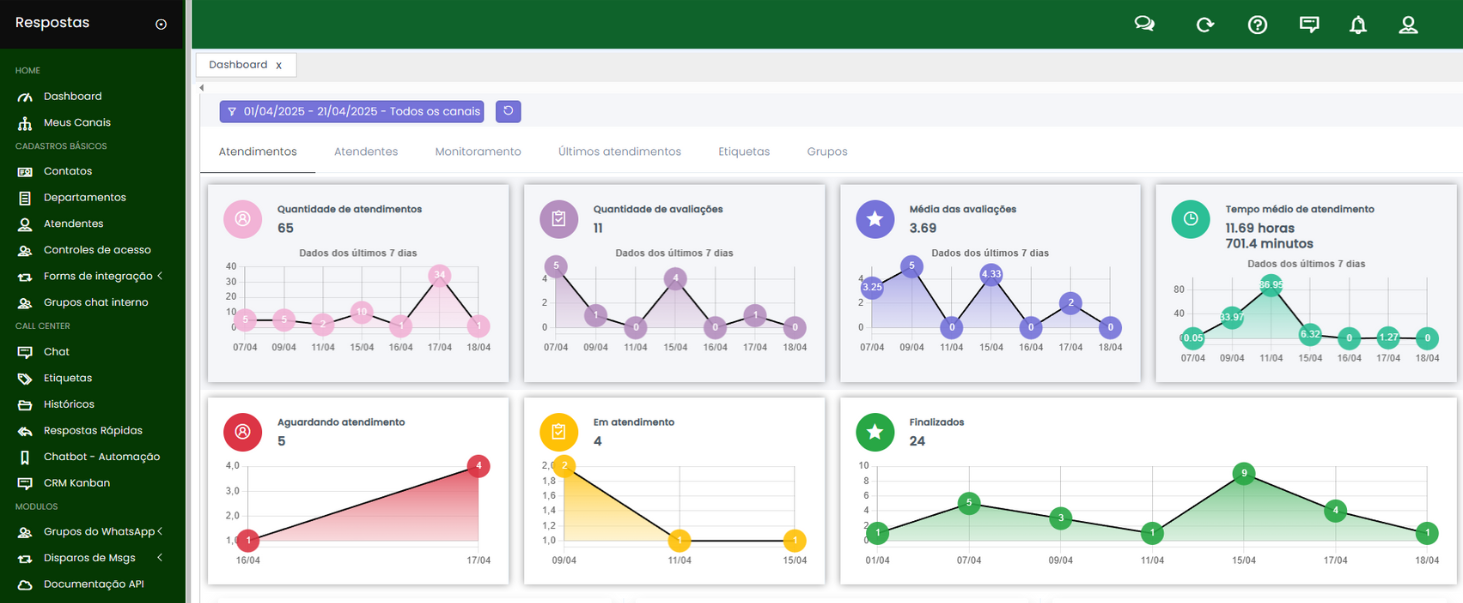Open the help question mark icon
1463x603 pixels.
[1257, 25]
